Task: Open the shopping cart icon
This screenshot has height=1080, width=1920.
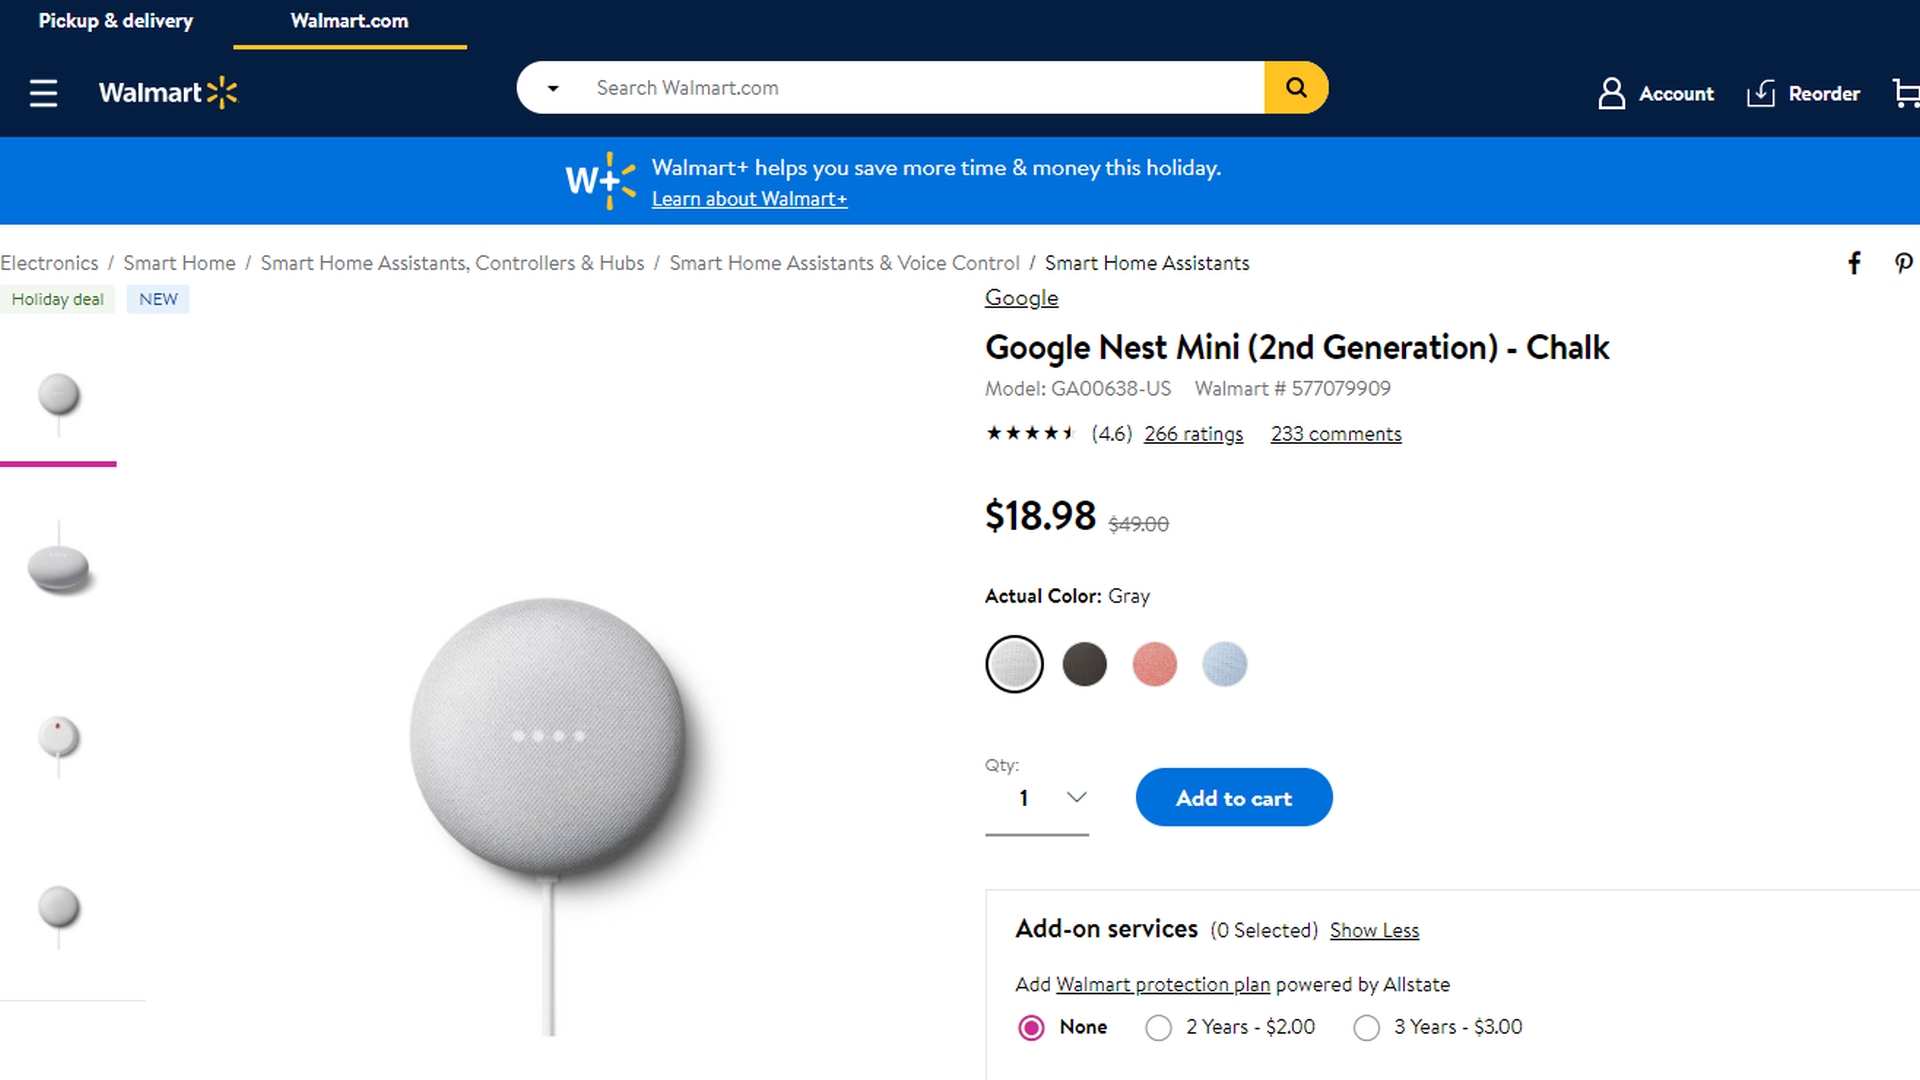Action: (1906, 93)
